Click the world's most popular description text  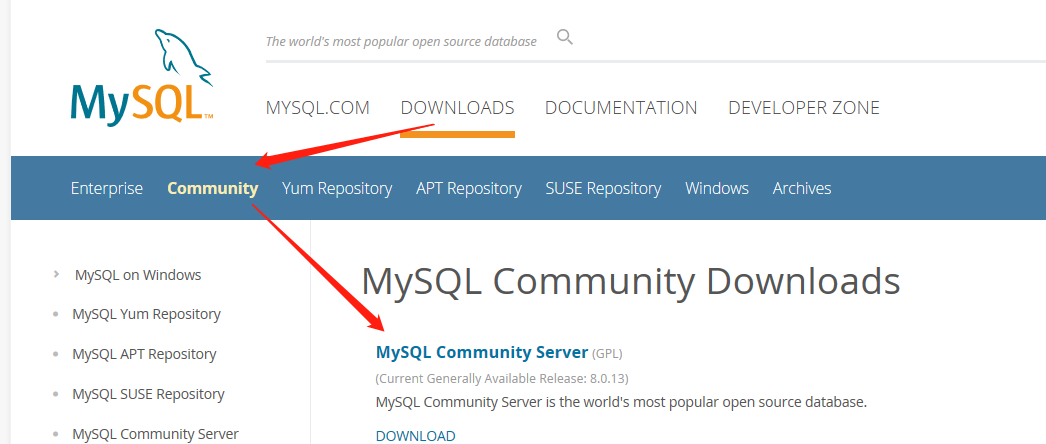pos(621,403)
